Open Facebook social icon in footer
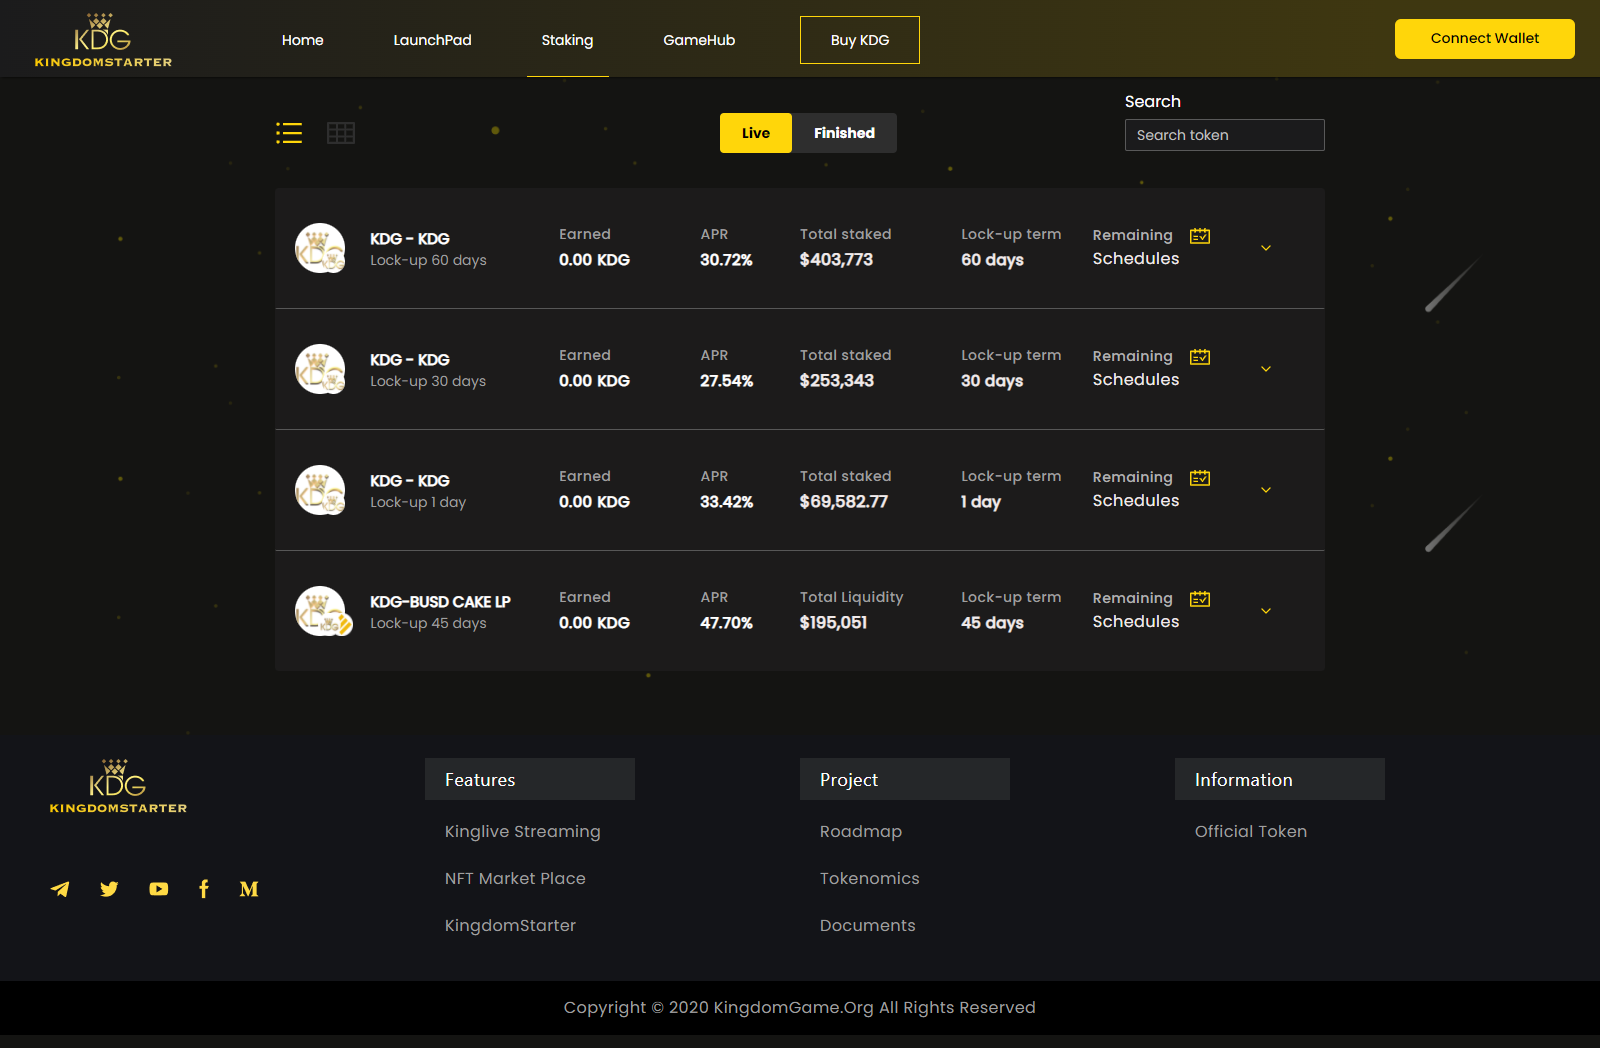Screen dimensions: 1600x1048 click(204, 889)
